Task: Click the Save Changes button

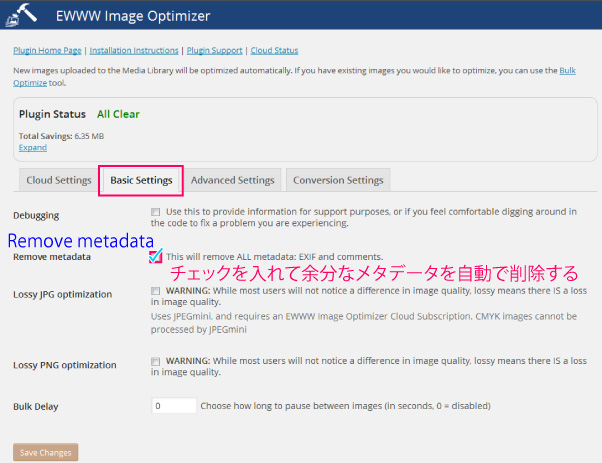Action: (46, 452)
